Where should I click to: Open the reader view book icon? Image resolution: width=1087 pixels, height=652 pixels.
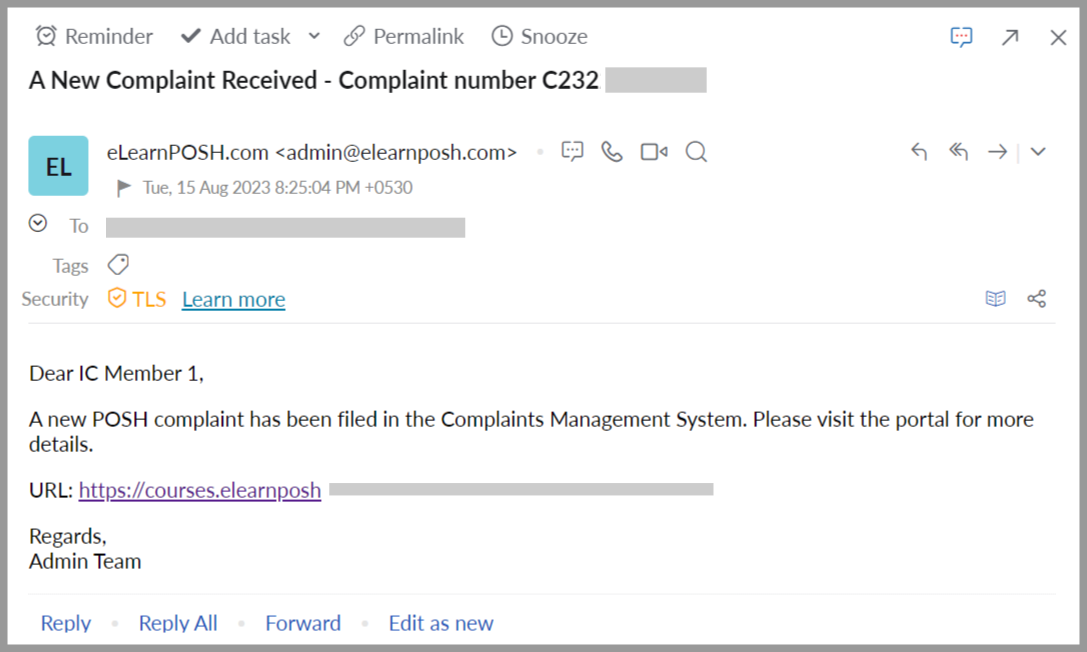pyautogui.click(x=995, y=299)
